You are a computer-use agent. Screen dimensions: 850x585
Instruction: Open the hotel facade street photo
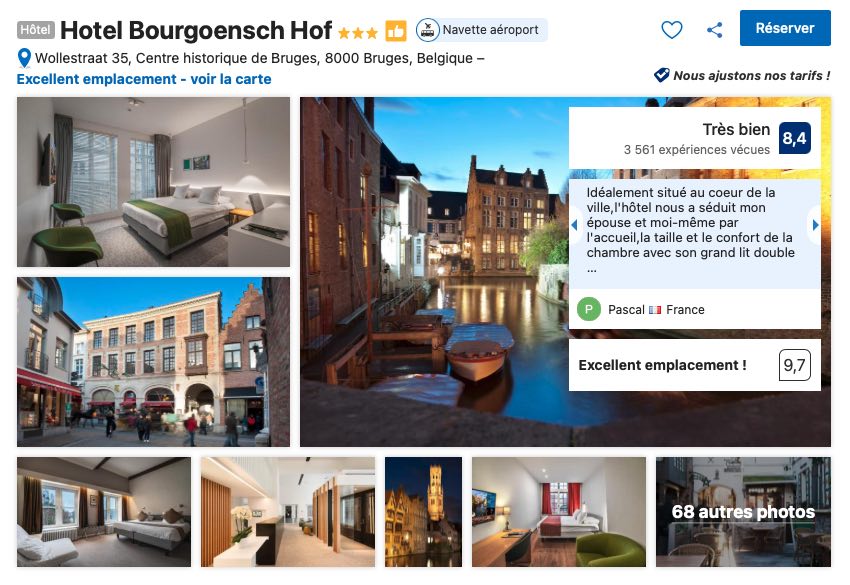pos(153,362)
